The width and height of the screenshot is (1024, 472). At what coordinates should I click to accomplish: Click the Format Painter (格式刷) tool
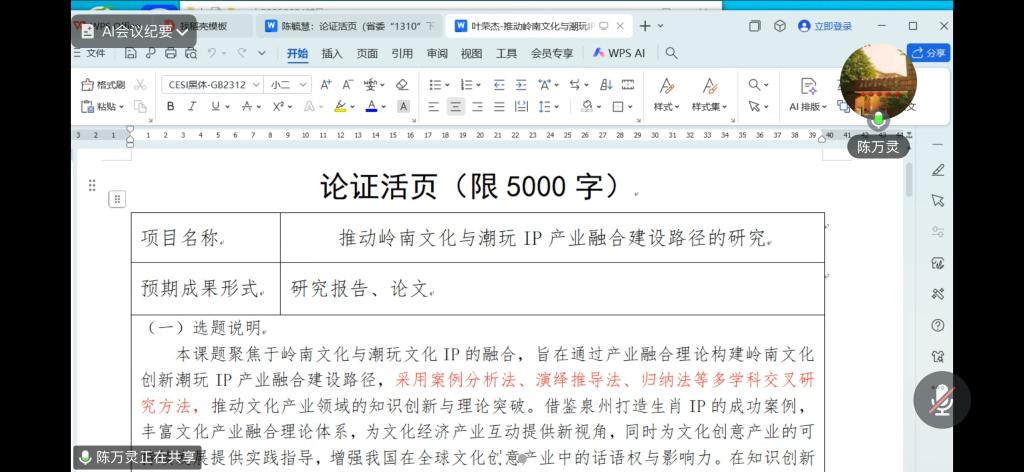click(103, 85)
